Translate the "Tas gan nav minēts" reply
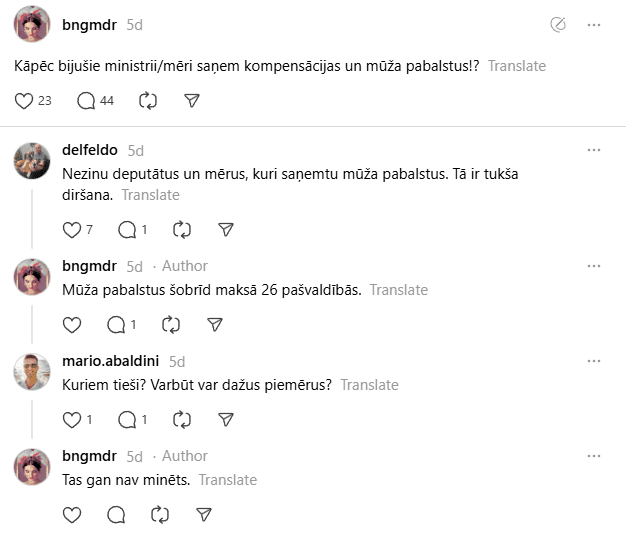 (x=227, y=480)
